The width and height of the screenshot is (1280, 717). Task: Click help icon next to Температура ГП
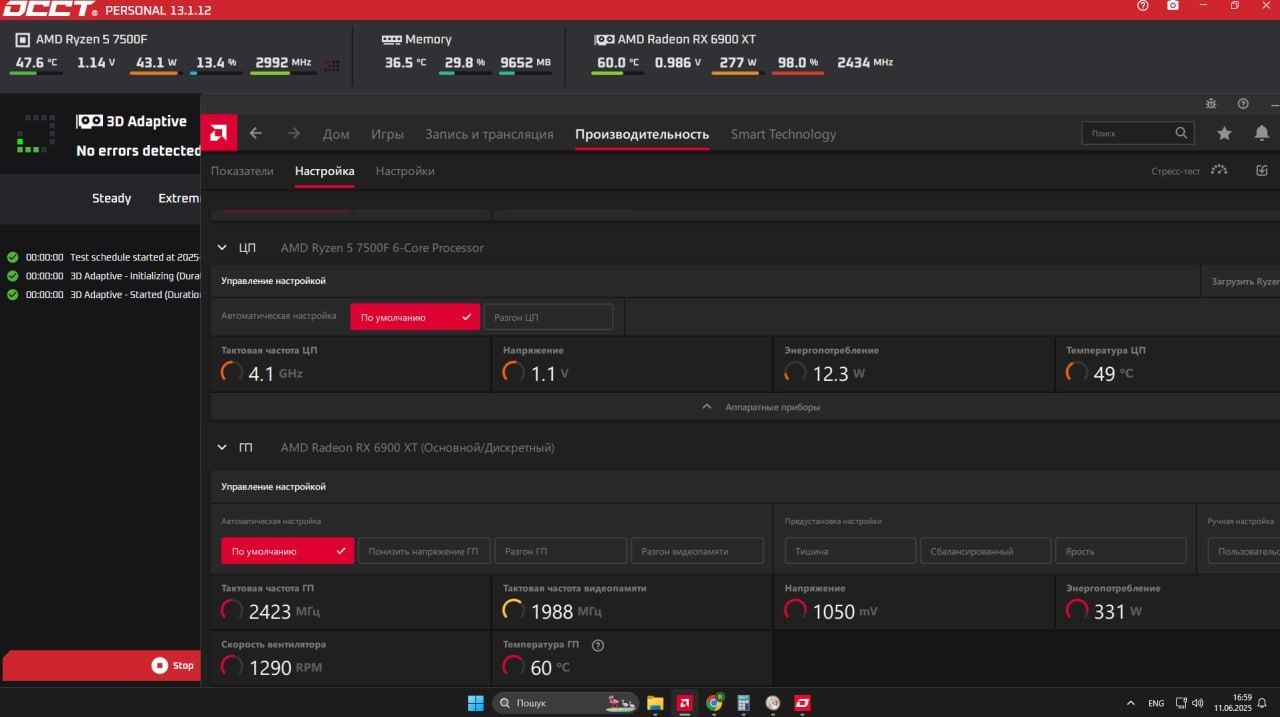click(x=598, y=645)
